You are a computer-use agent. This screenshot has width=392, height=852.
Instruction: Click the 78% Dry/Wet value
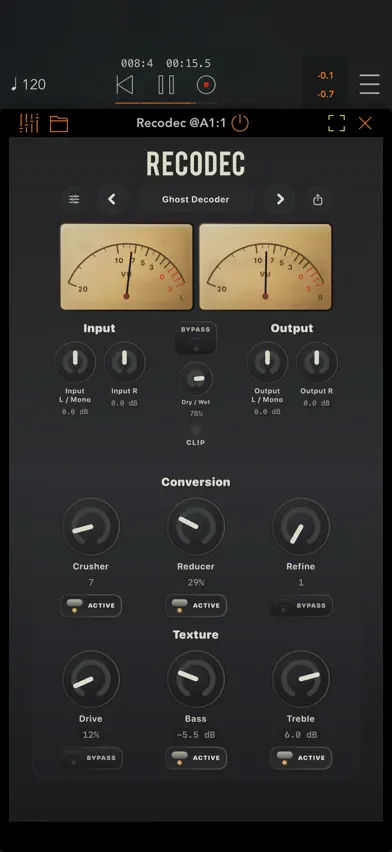pyautogui.click(x=196, y=414)
